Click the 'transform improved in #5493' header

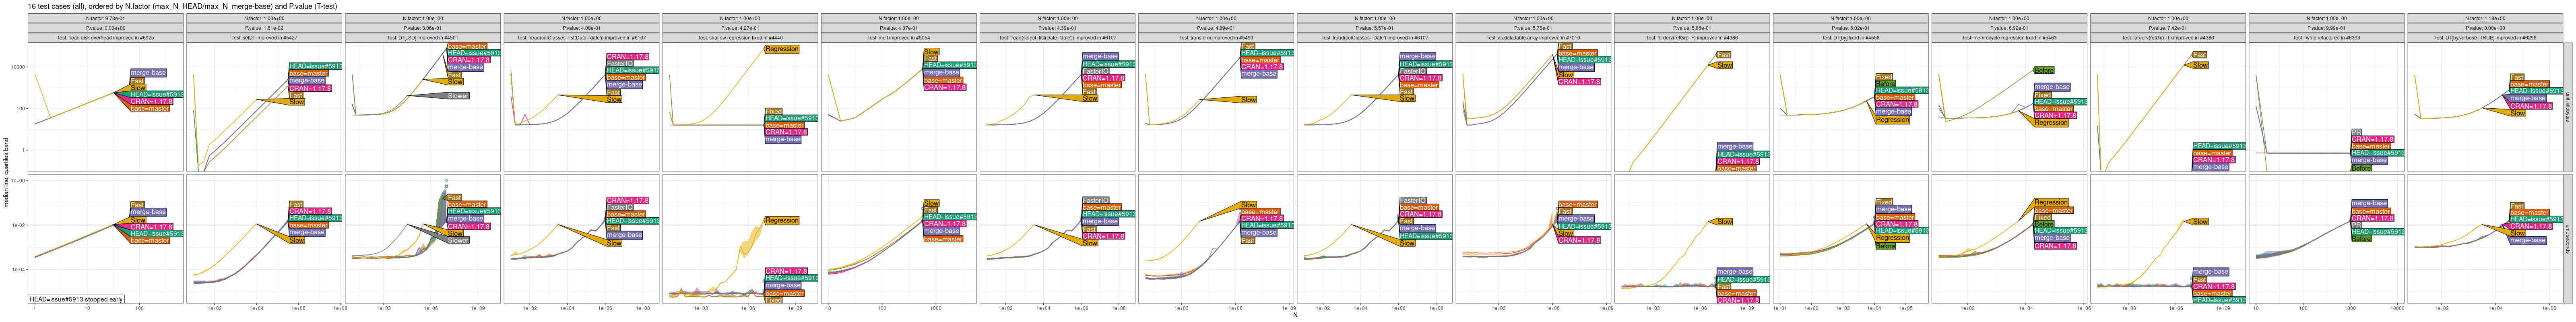(x=1216, y=38)
